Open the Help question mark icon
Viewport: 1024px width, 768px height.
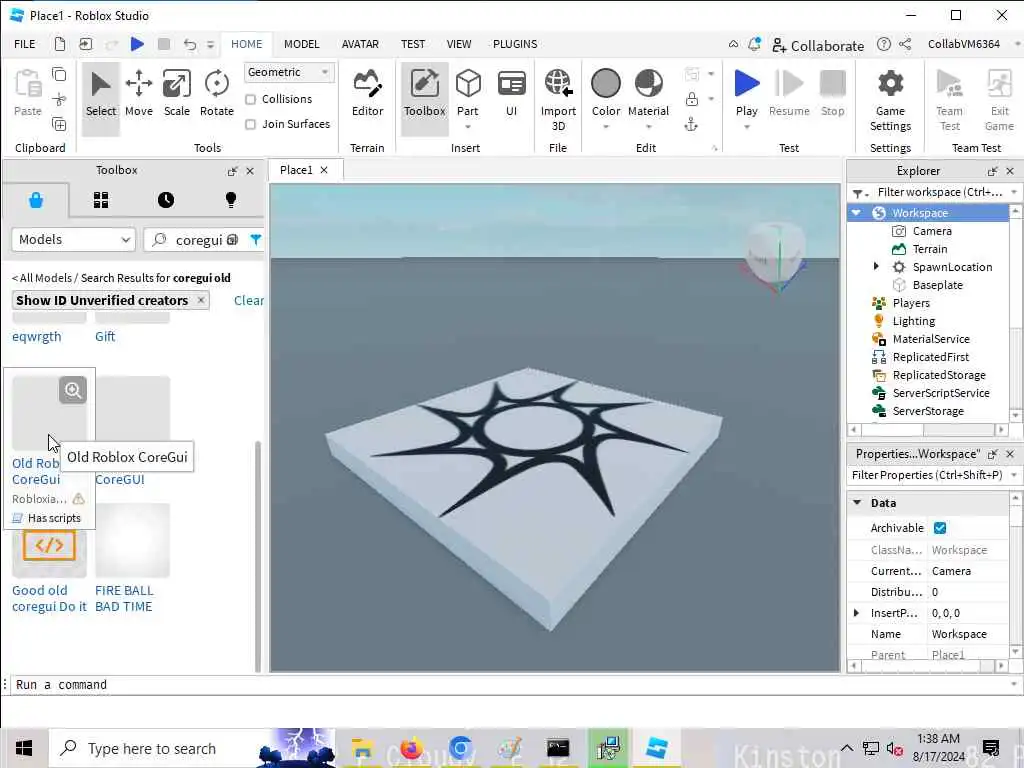tap(884, 44)
